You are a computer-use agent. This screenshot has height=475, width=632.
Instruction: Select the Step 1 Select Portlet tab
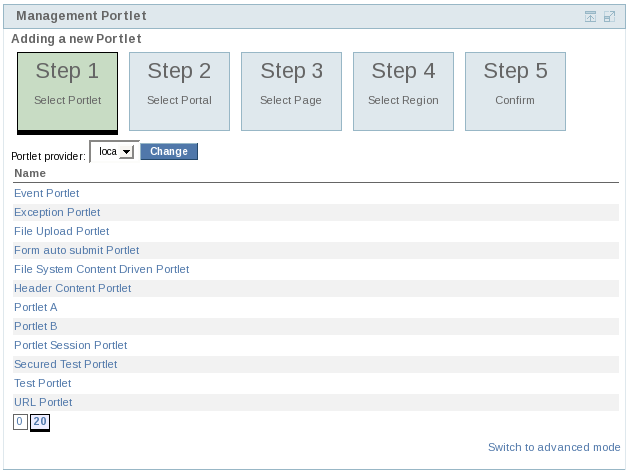67,91
